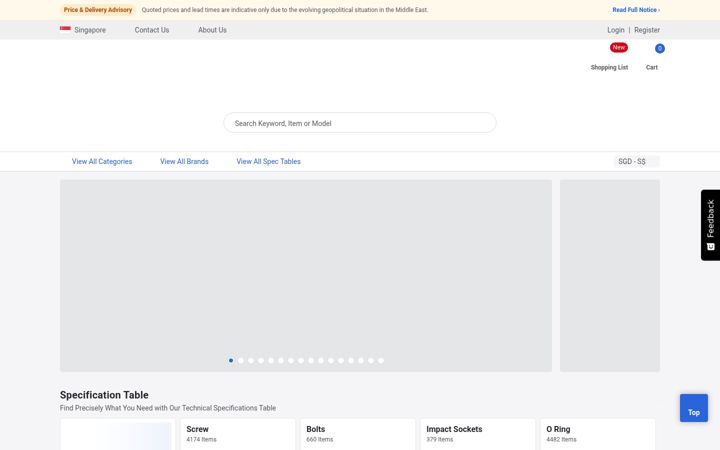The height and width of the screenshot is (450, 720).
Task: Select the first active carousel dot
Action: click(x=231, y=360)
